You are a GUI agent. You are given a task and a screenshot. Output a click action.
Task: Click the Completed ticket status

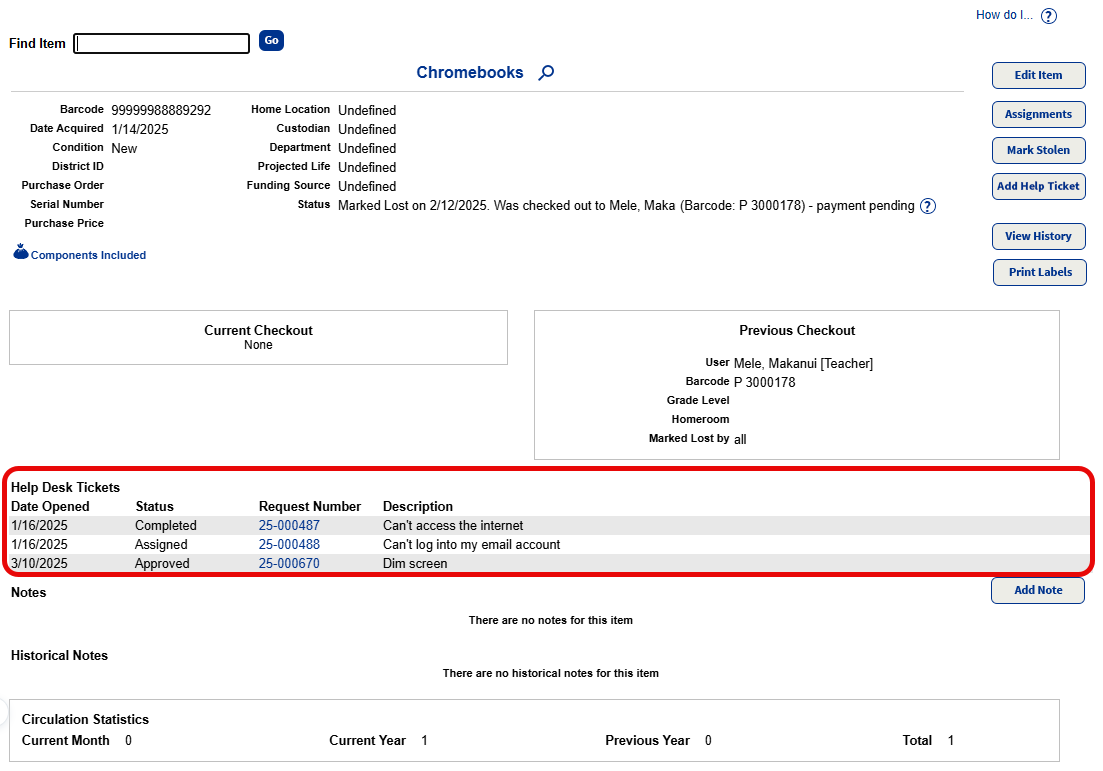[166, 525]
